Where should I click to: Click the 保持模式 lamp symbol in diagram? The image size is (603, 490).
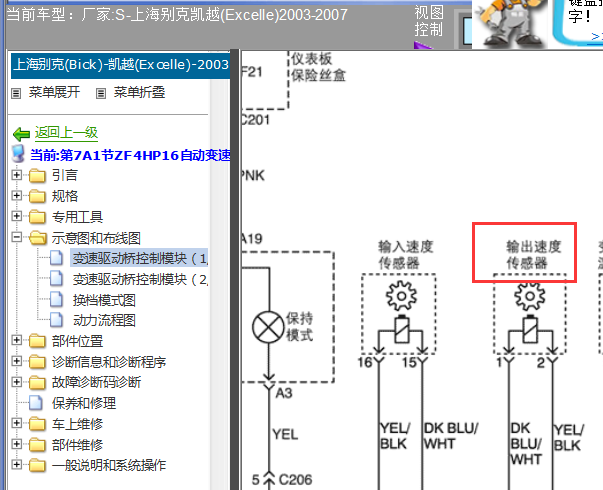(x=268, y=328)
